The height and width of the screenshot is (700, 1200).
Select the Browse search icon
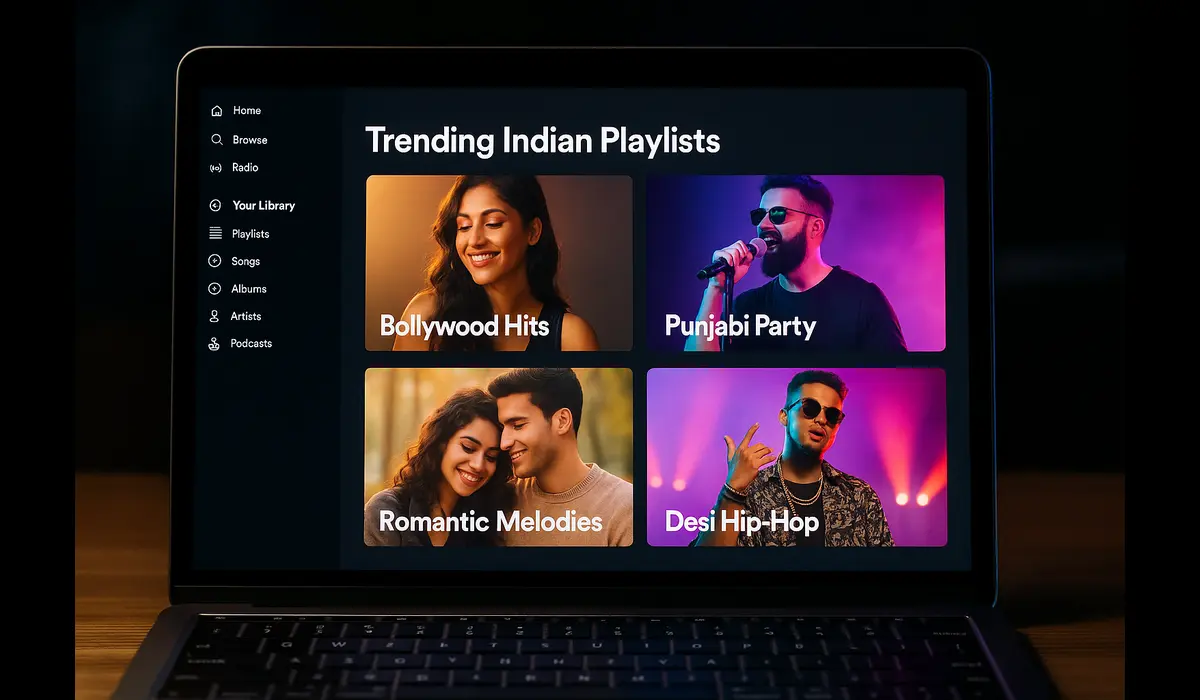click(x=216, y=140)
